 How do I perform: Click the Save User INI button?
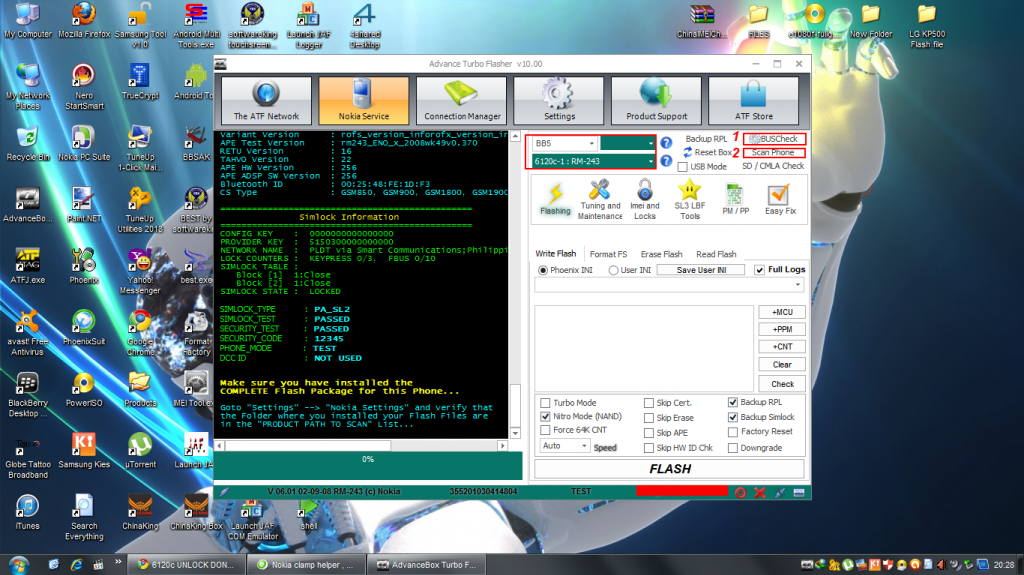coord(701,270)
